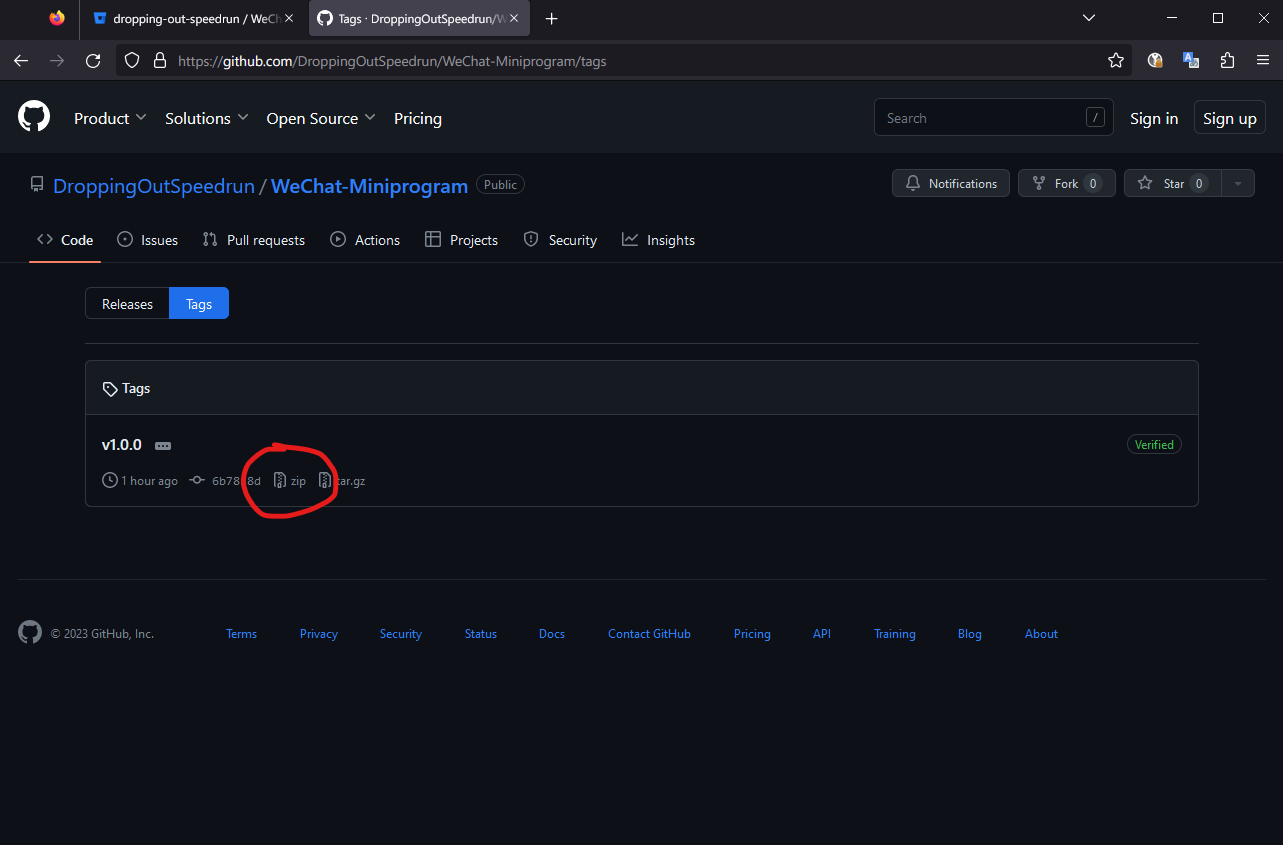Open the About footer link
The image size is (1283, 845).
1041,634
